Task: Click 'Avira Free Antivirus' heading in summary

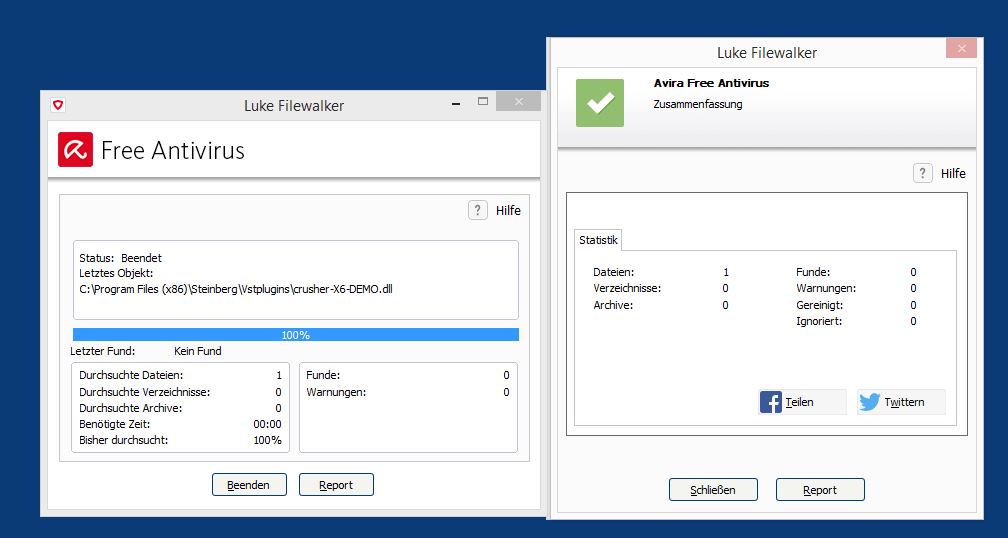Action: point(712,83)
